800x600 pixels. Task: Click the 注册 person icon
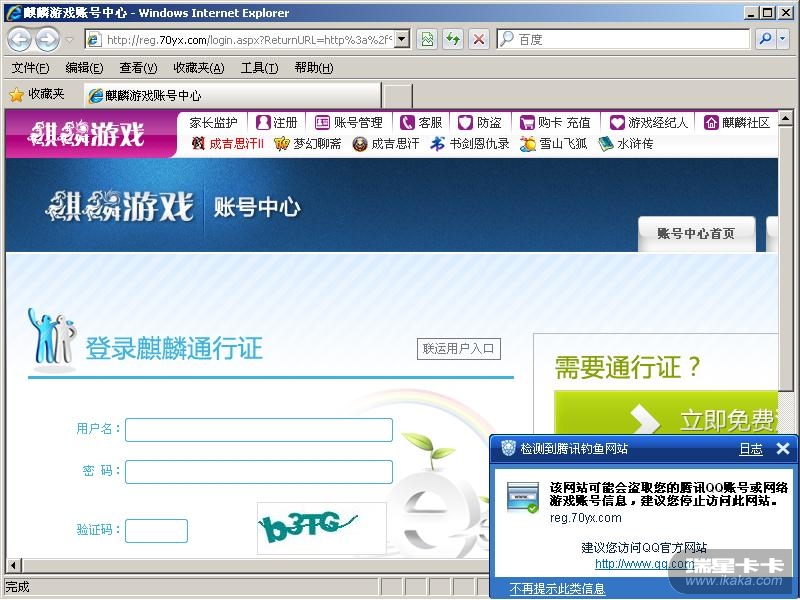point(263,122)
